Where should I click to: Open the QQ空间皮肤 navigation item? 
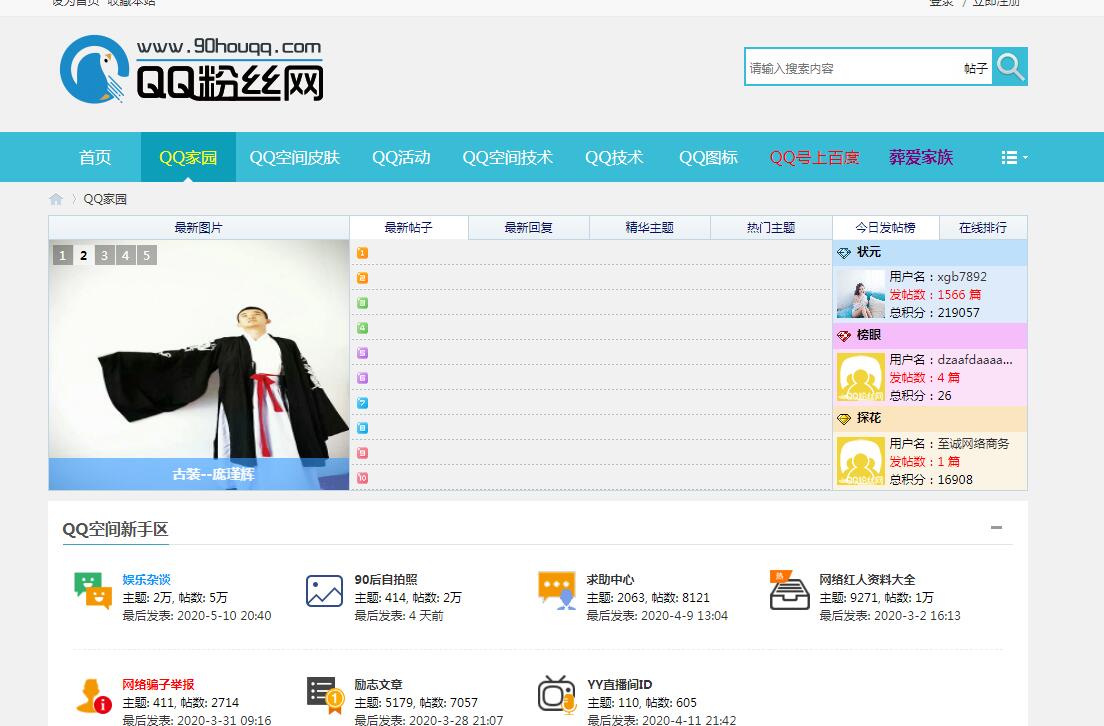point(294,157)
